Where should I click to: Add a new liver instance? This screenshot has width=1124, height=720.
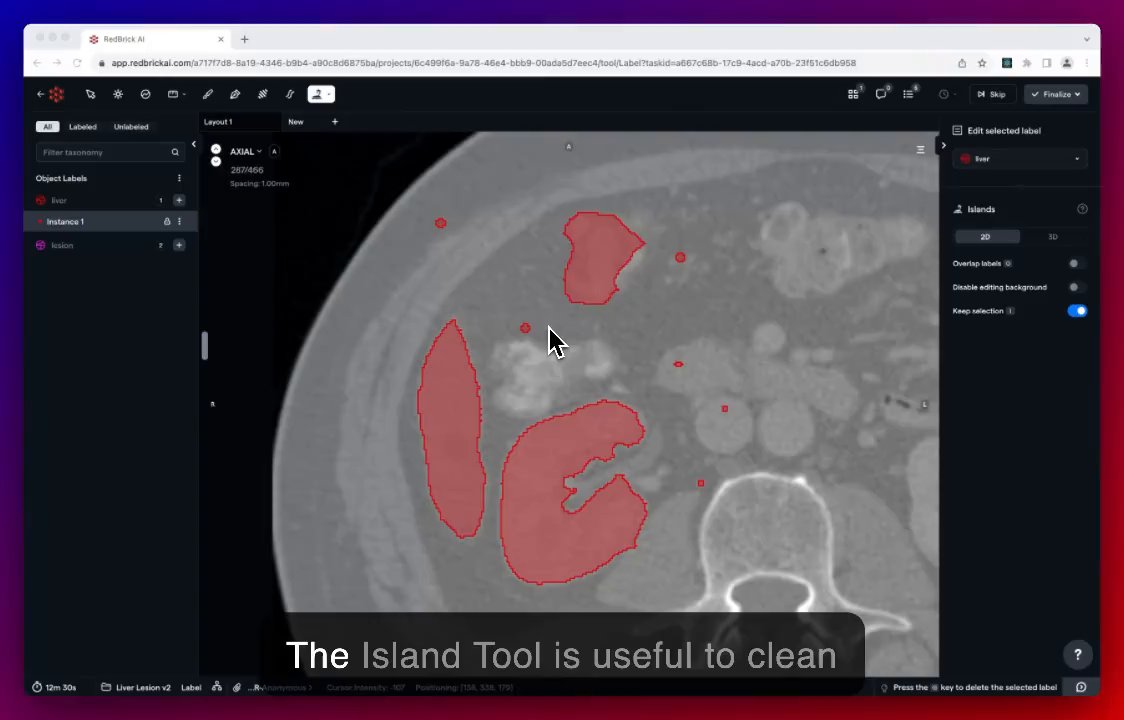click(x=179, y=200)
